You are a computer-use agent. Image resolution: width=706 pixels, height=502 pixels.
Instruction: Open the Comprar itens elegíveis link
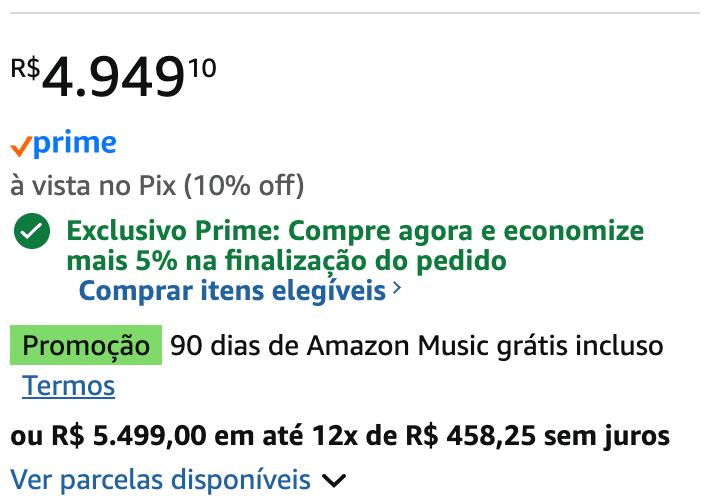pyautogui.click(x=232, y=291)
